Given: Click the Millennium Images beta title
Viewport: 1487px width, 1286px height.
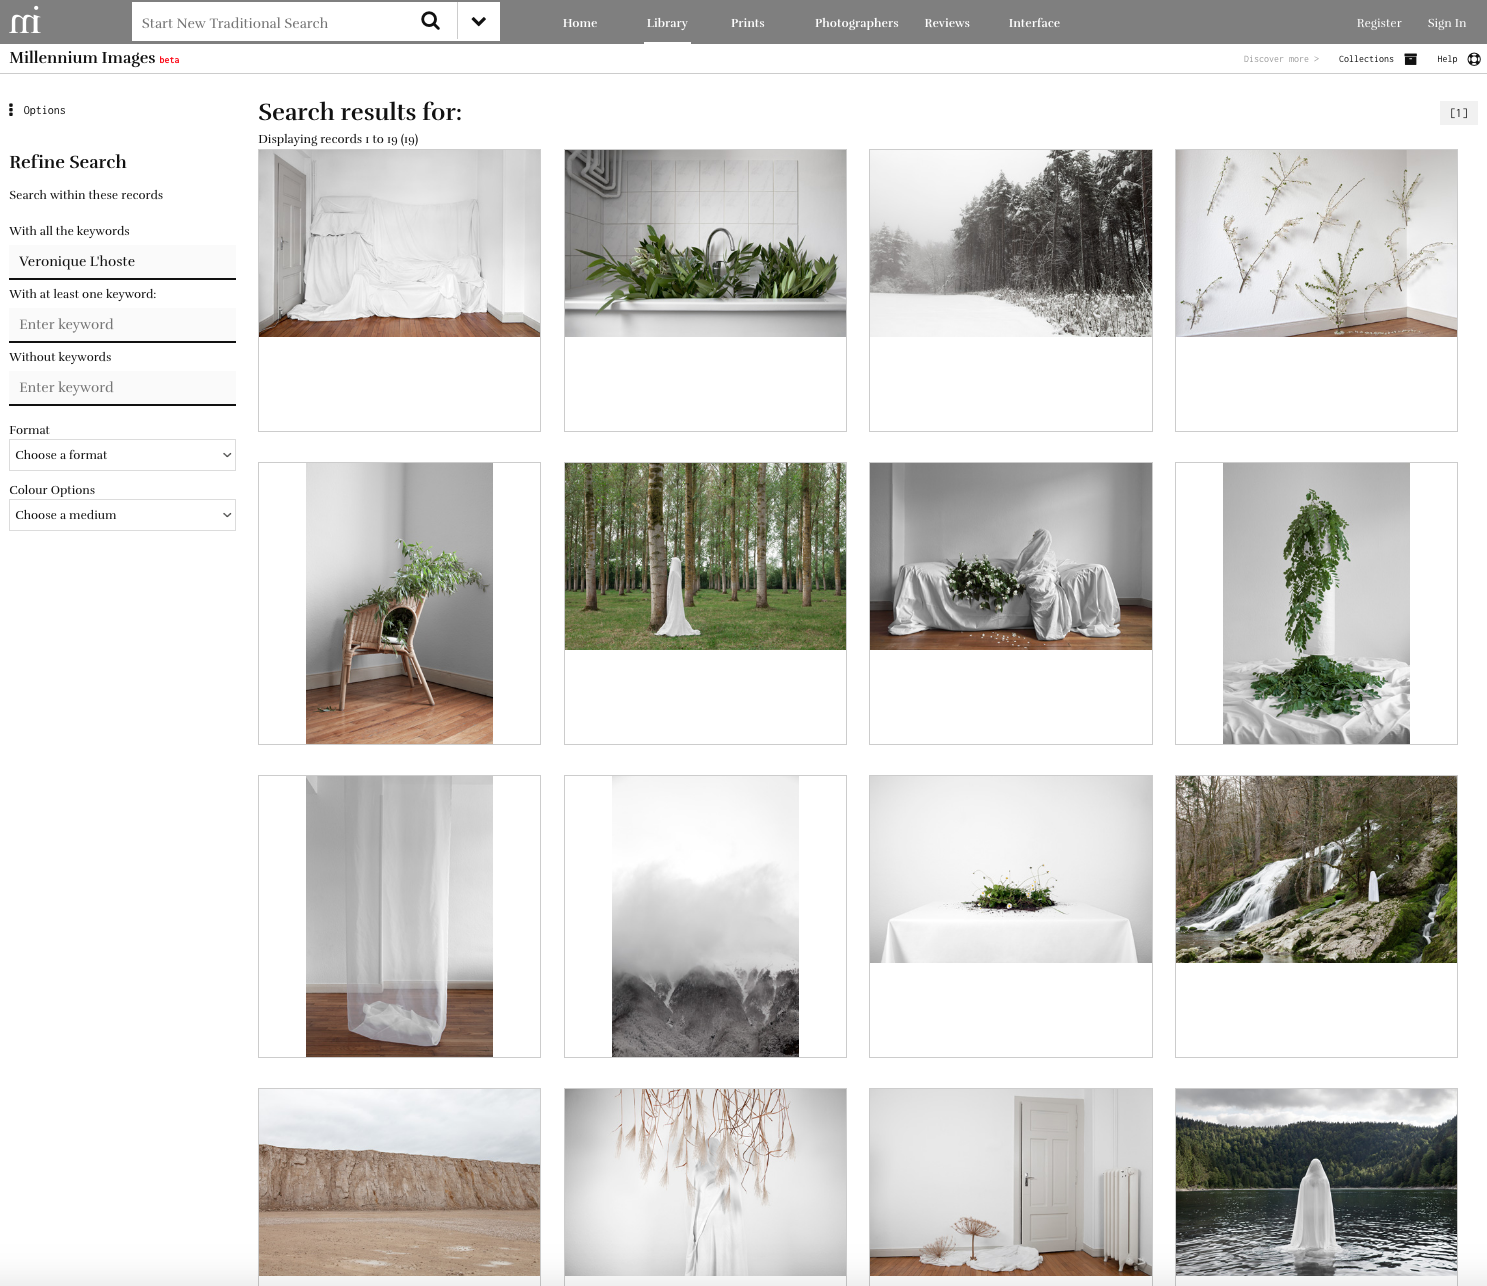Looking at the screenshot, I should pos(94,58).
